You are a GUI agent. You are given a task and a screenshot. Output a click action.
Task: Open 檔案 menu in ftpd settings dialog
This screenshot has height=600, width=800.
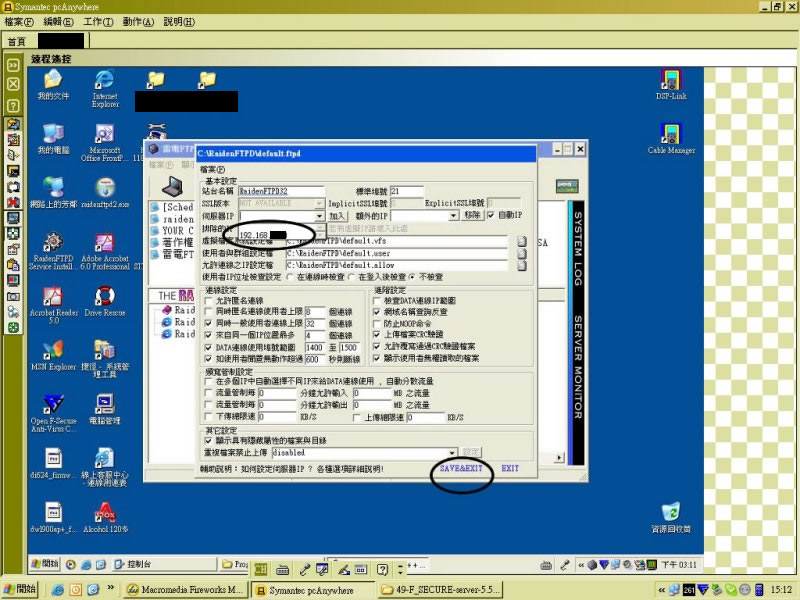(212, 169)
